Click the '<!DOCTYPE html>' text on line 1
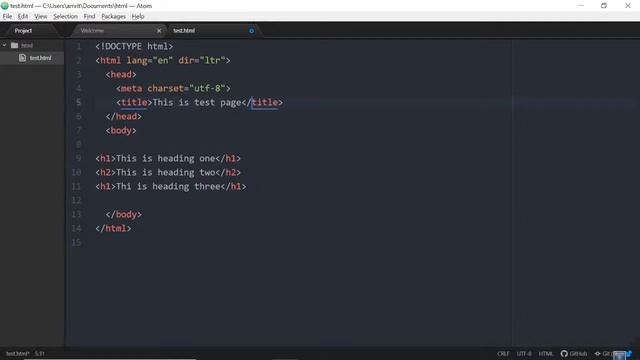Image resolution: width=640 pixels, height=360 pixels. (x=134, y=47)
